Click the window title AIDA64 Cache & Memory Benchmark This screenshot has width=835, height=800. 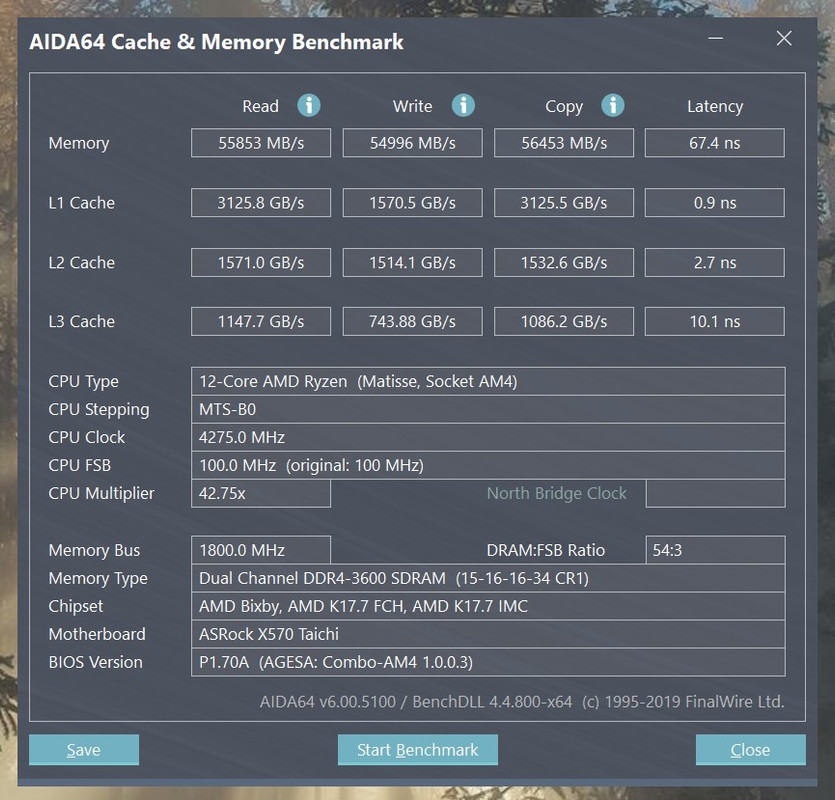point(216,42)
